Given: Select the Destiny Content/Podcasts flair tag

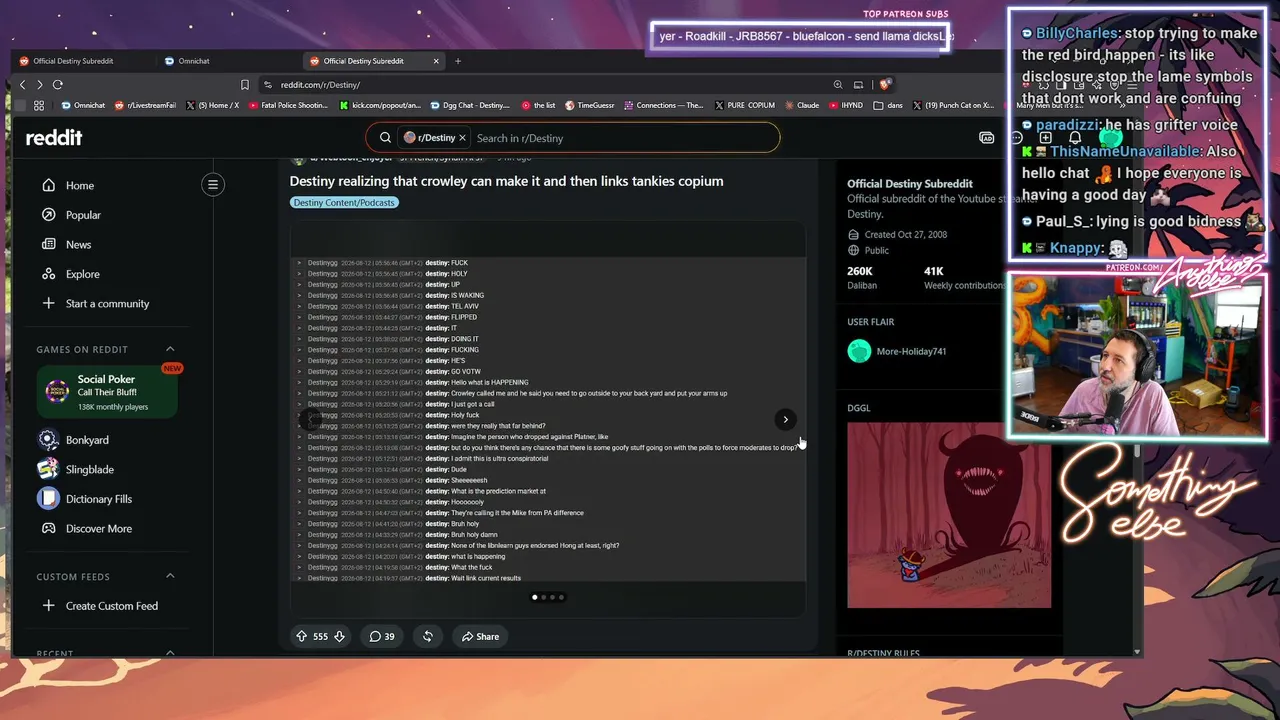Looking at the screenshot, I should [x=344, y=203].
